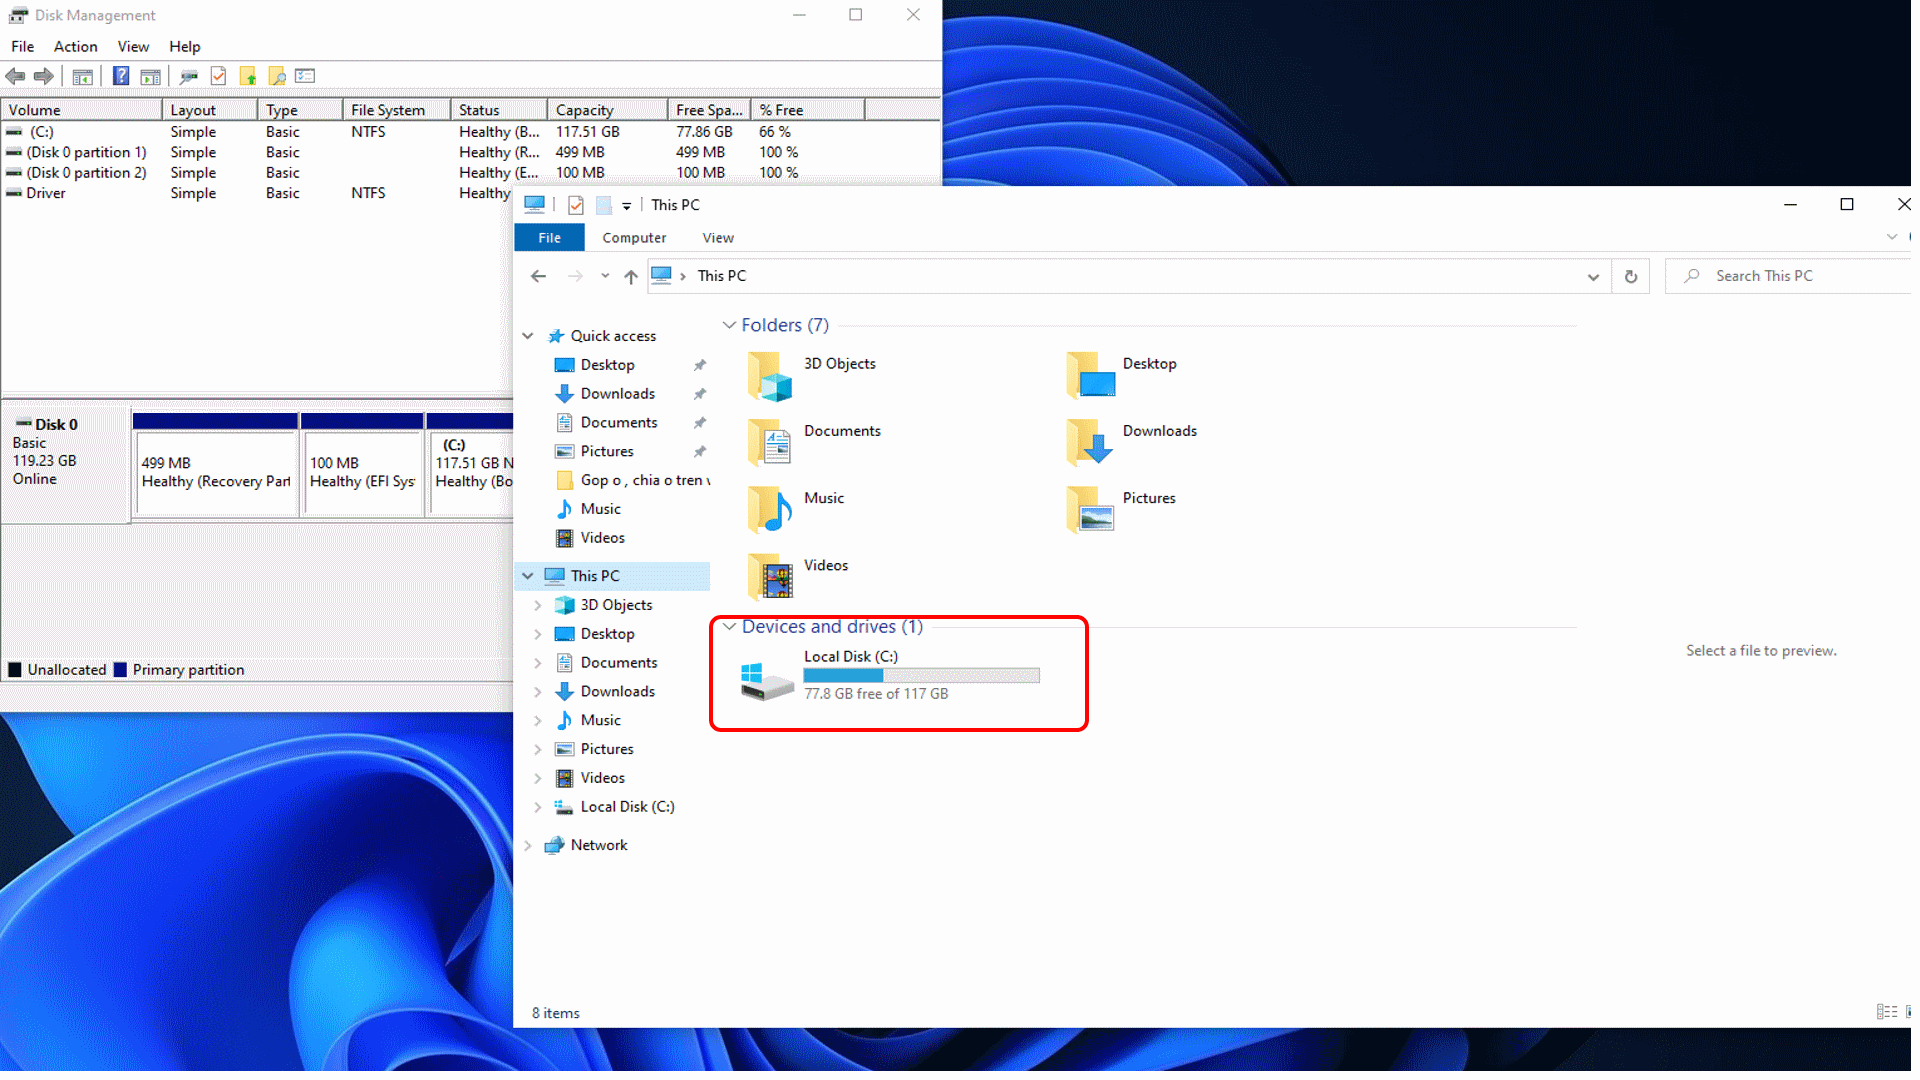This screenshot has height=1080, width=1920.
Task: Click back arrow in File Explorer
Action: click(538, 276)
